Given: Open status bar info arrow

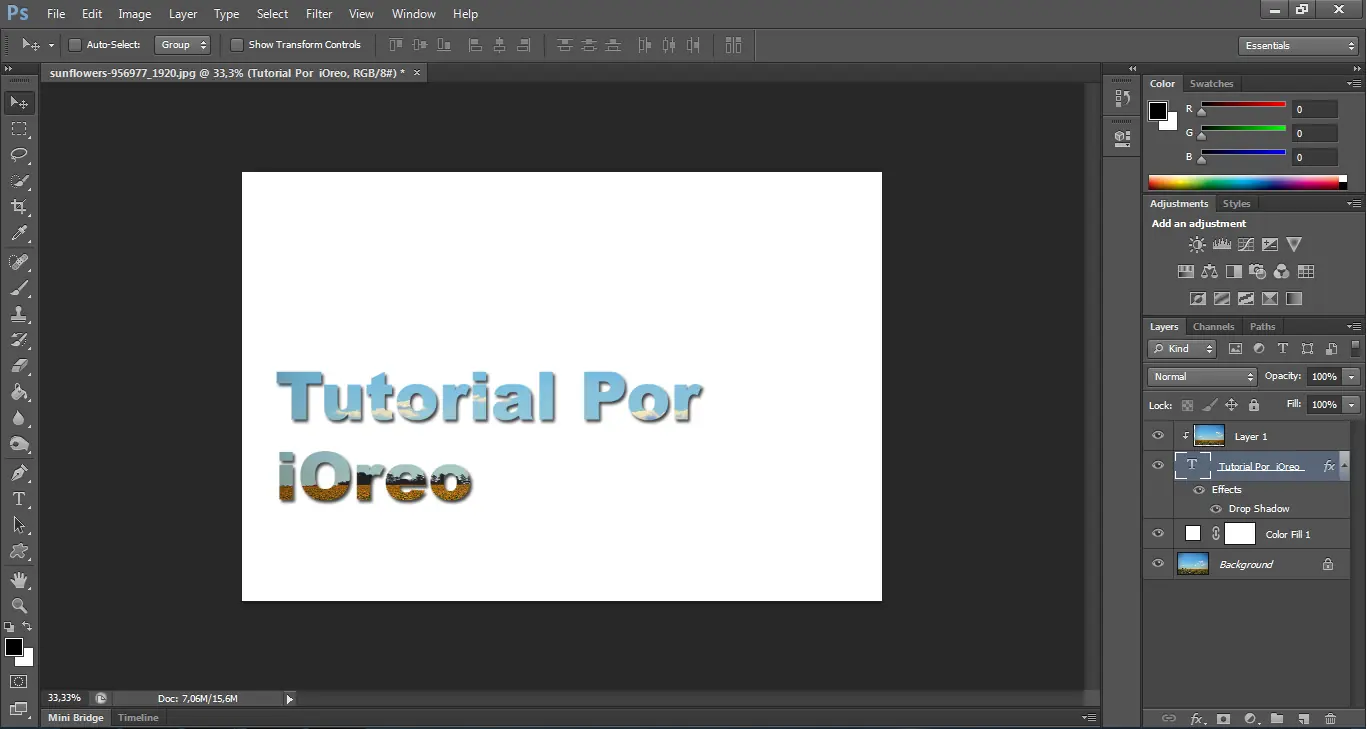Looking at the screenshot, I should click(290, 699).
